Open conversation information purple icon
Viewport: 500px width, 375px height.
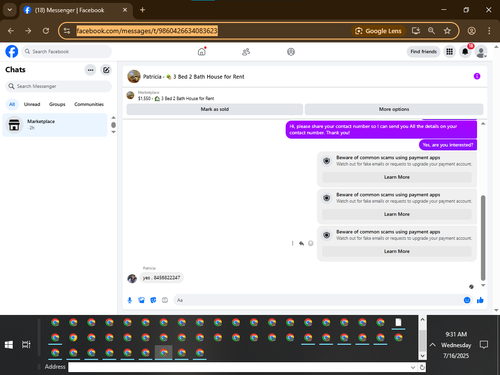point(477,76)
